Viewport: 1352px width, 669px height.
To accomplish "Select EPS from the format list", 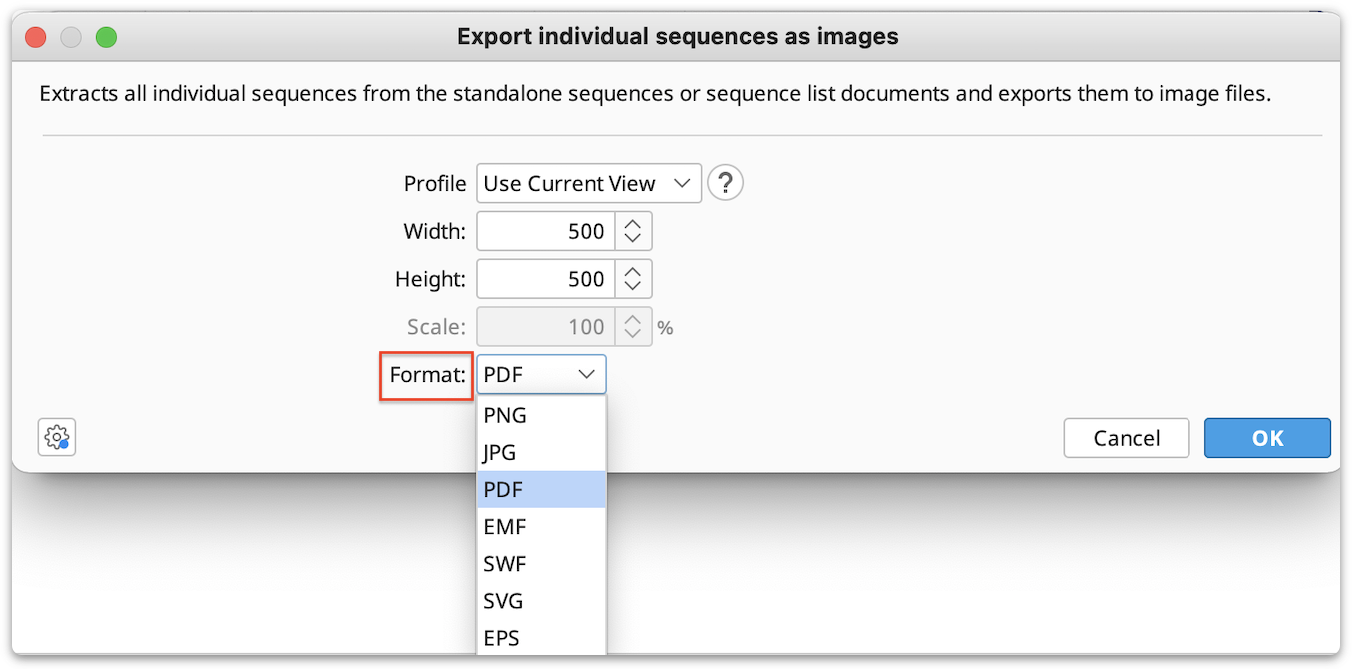I will (x=541, y=637).
